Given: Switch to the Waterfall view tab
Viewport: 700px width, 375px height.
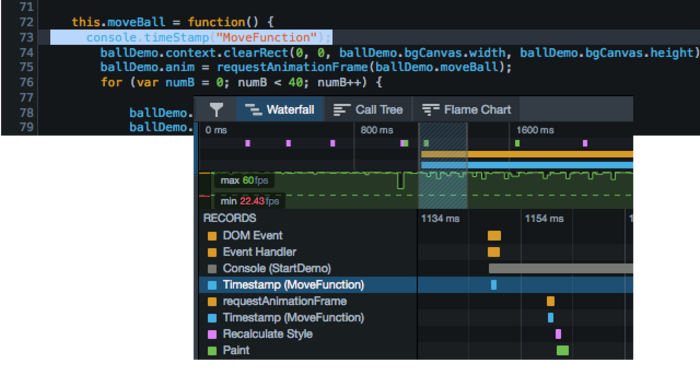Looking at the screenshot, I should pos(279,110).
